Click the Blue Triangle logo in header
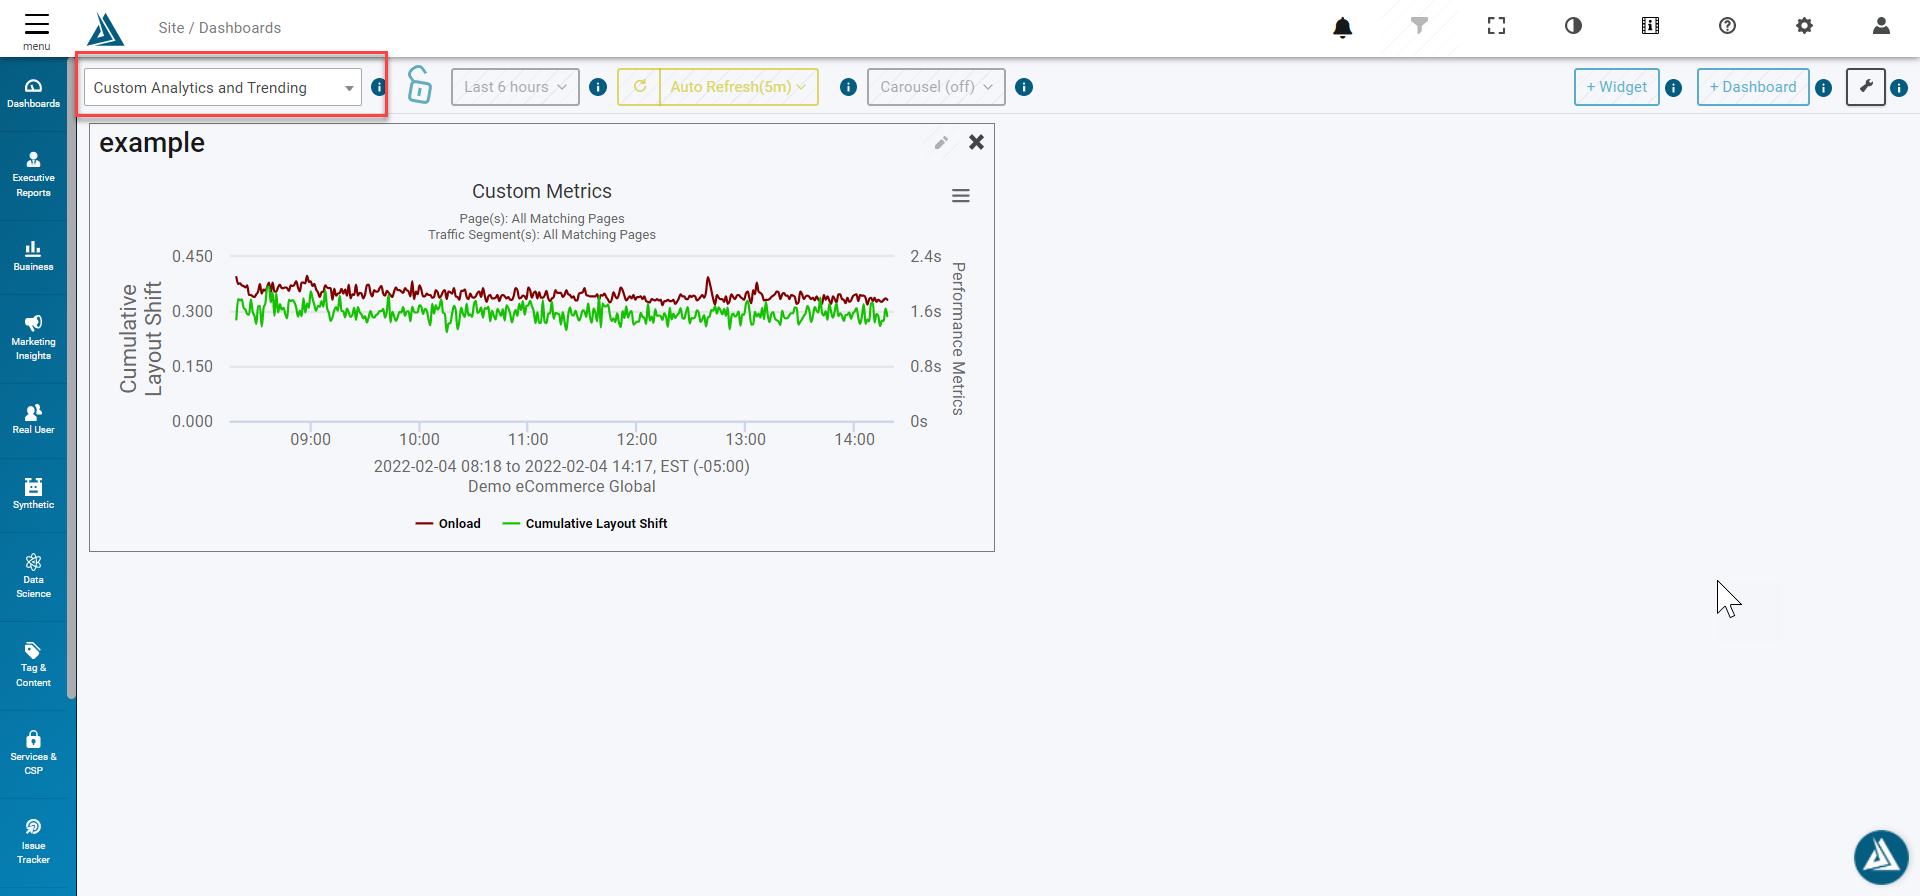The height and width of the screenshot is (896, 1920). pyautogui.click(x=105, y=29)
